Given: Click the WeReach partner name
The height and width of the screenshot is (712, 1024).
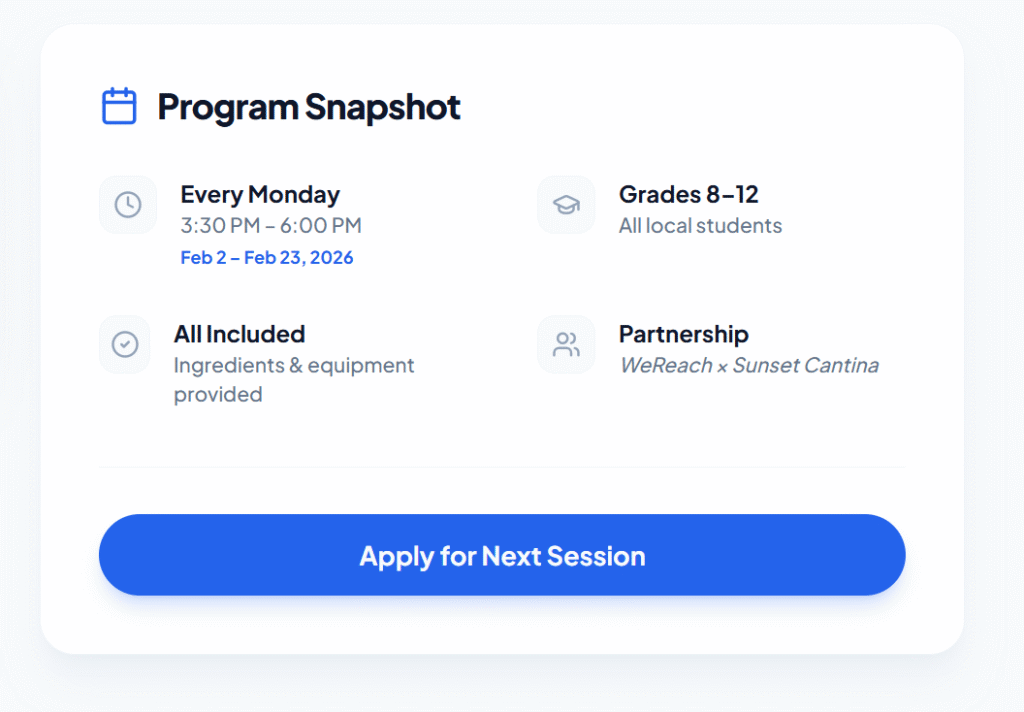Looking at the screenshot, I should (x=664, y=366).
